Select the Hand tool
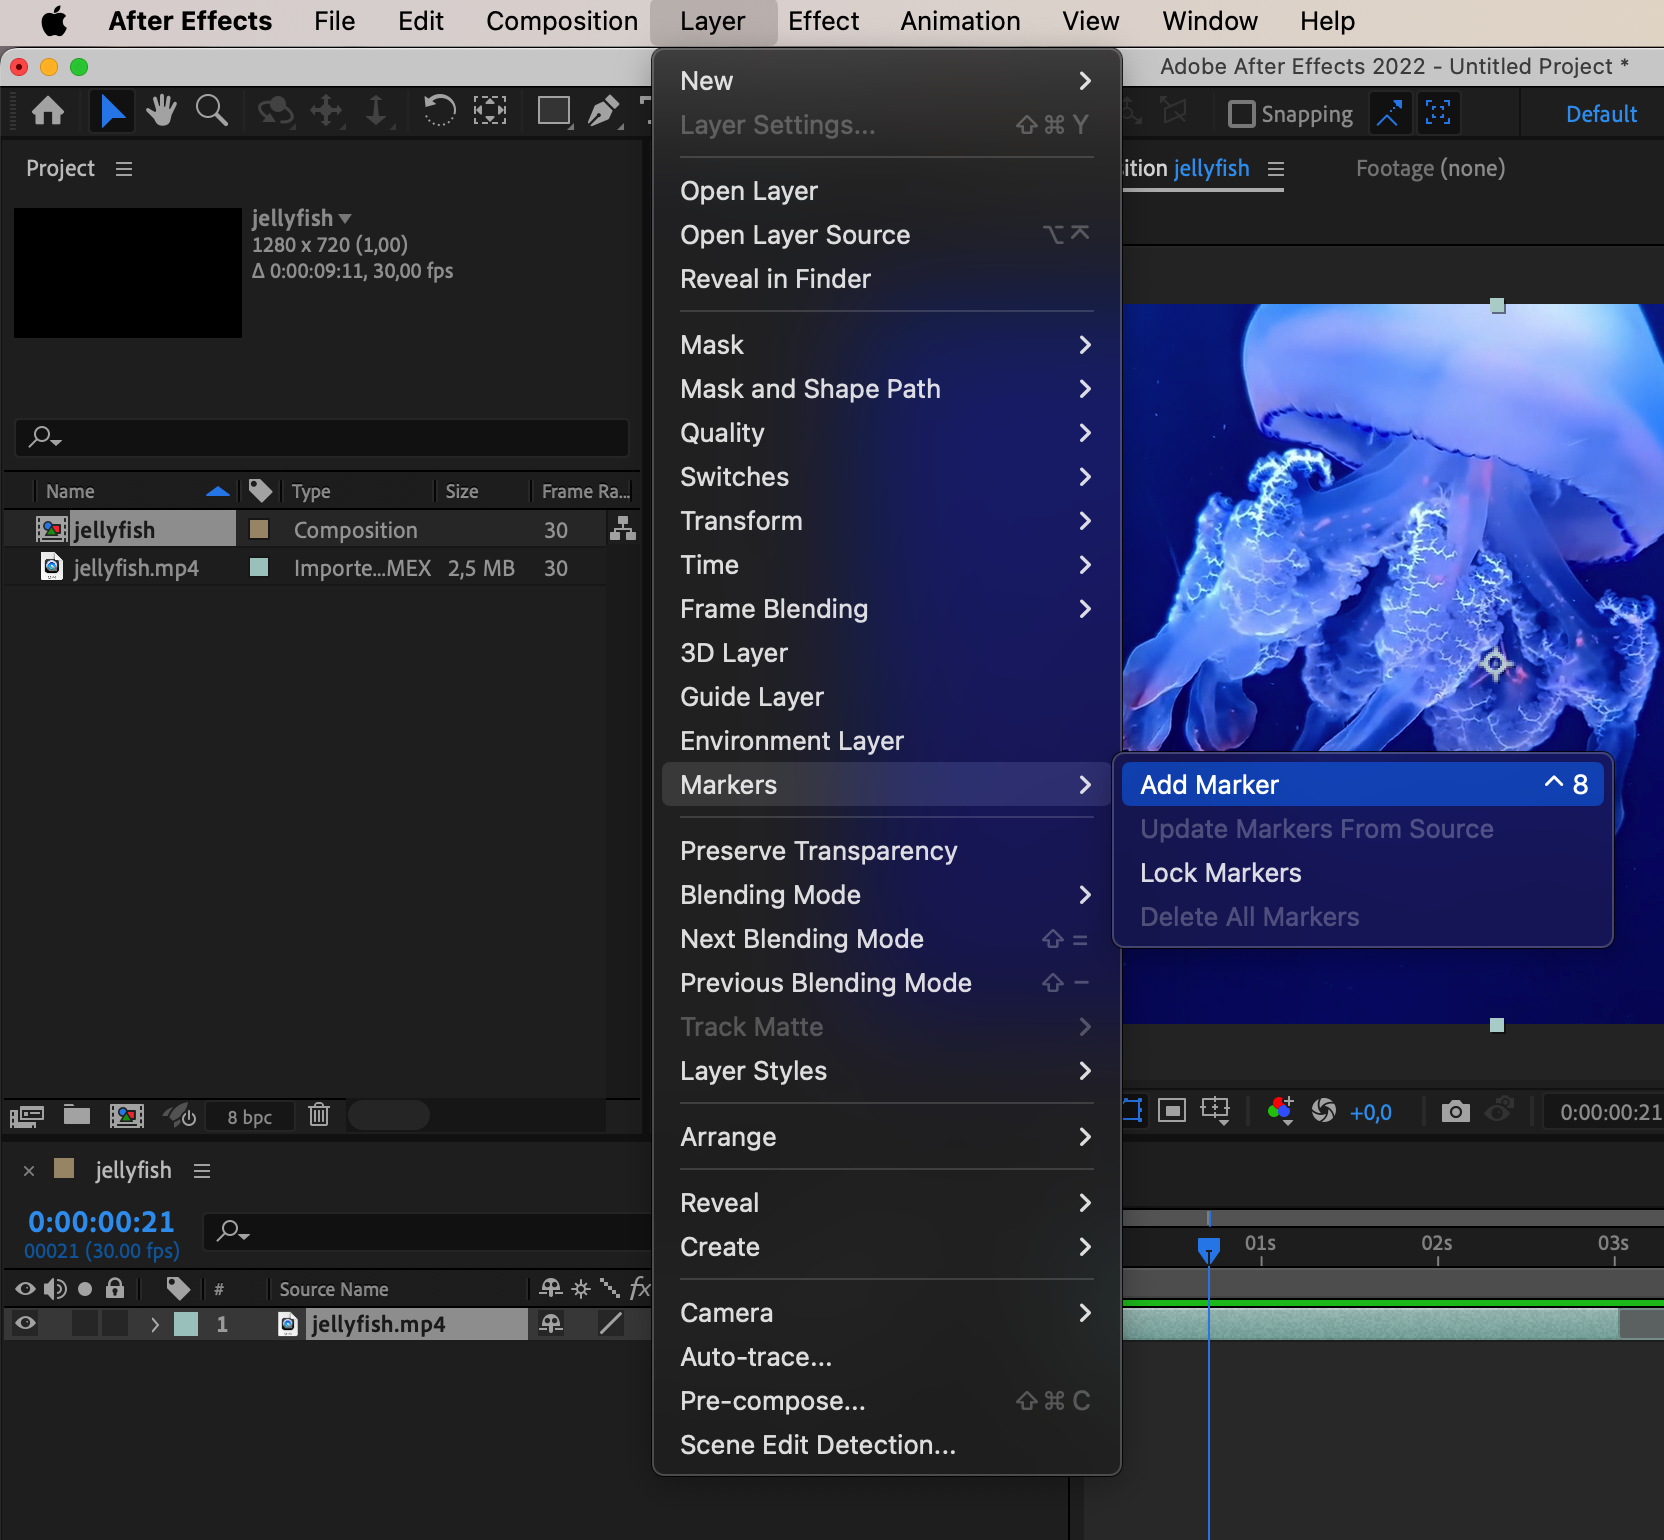 point(161,111)
